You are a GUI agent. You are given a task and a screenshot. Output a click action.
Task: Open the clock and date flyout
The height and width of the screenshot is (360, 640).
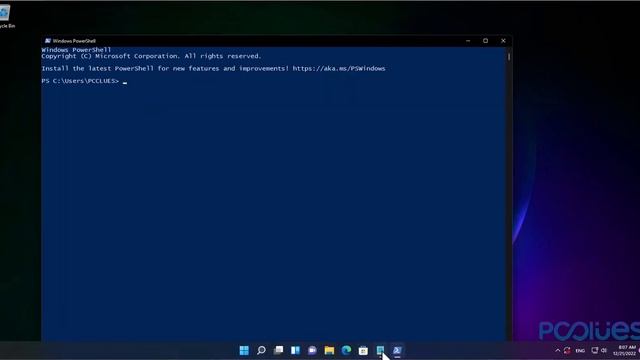point(624,350)
